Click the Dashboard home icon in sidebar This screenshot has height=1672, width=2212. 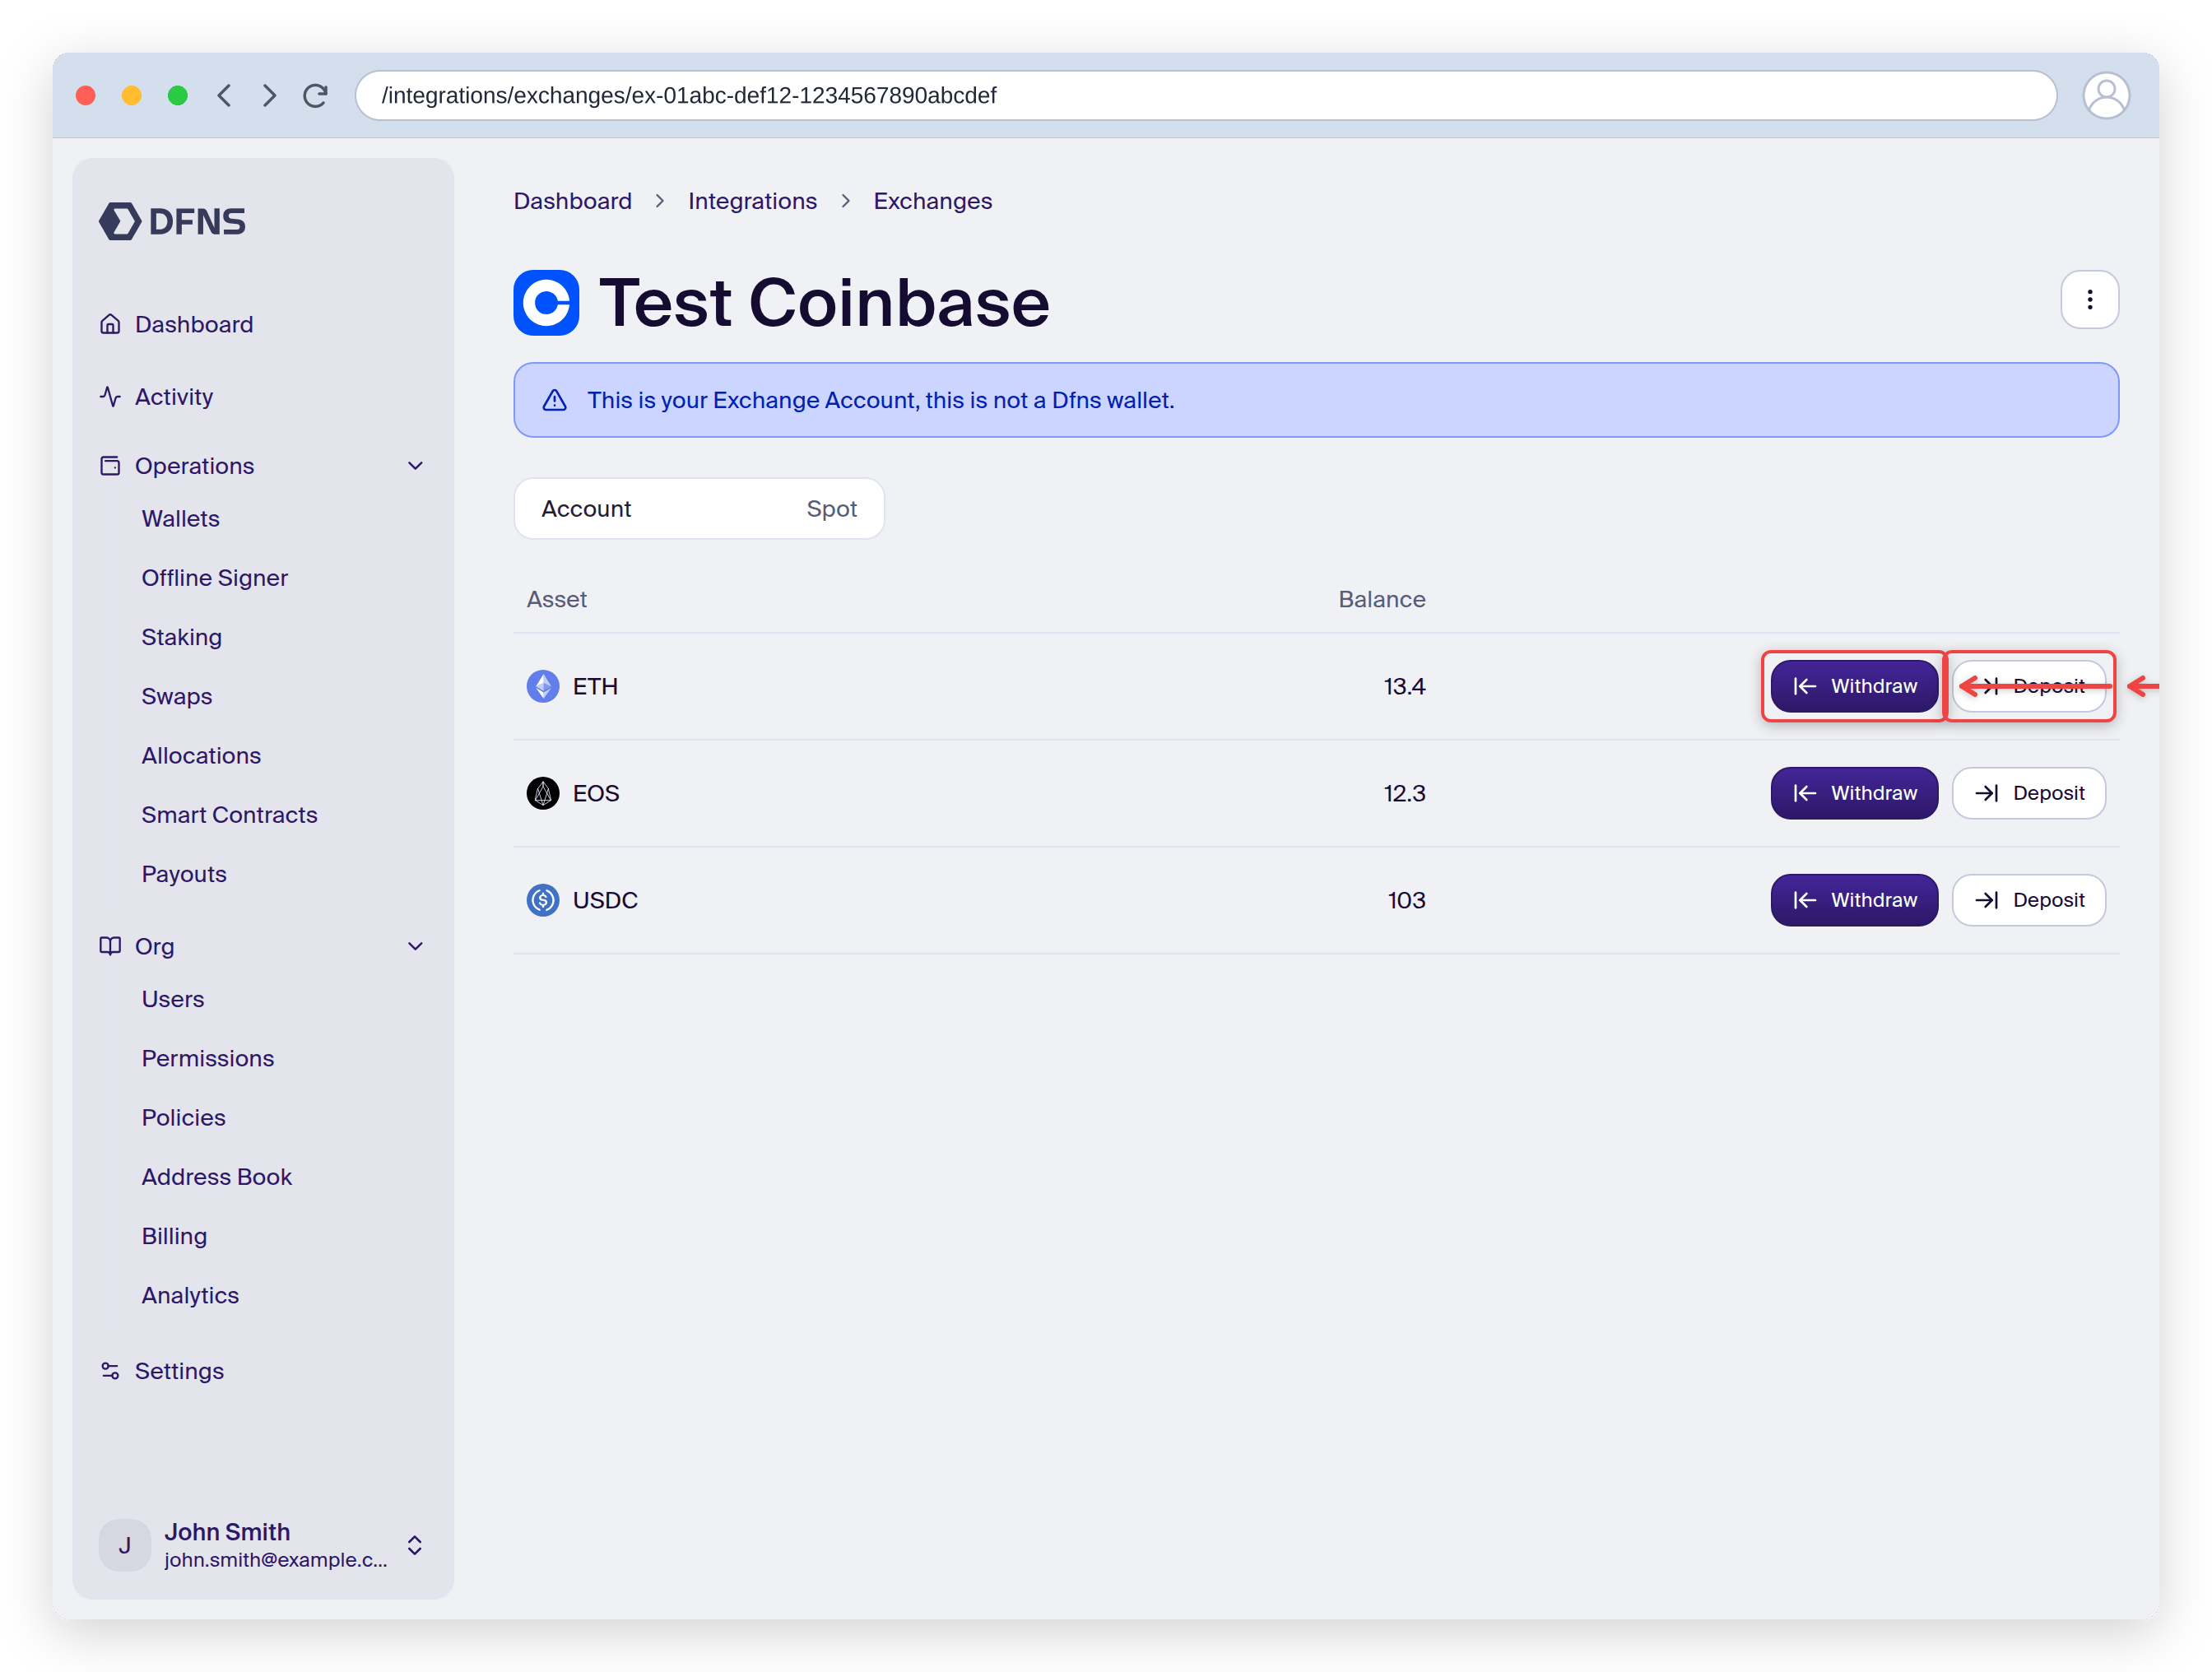[x=110, y=324]
